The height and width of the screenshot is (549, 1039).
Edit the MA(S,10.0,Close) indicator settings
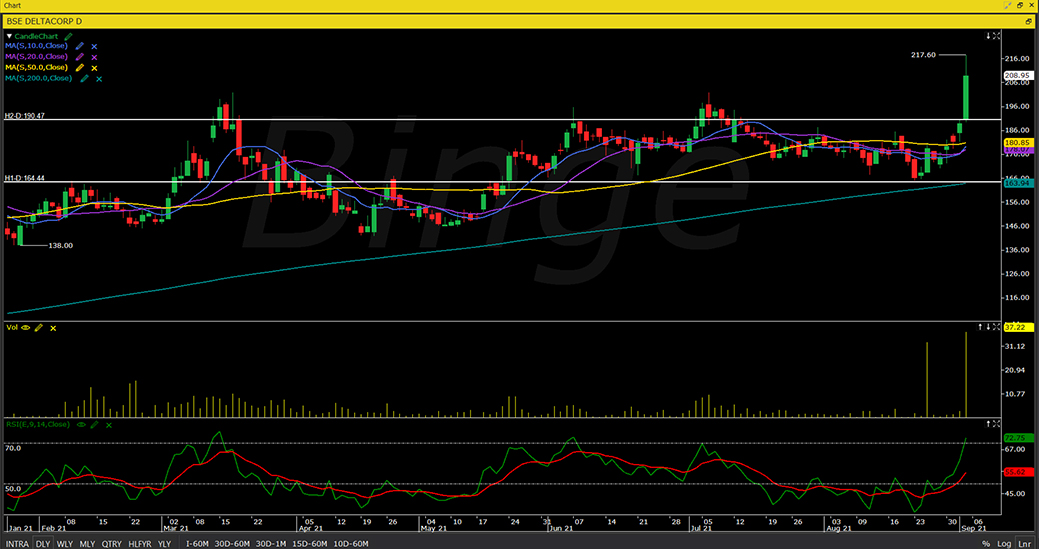[80, 46]
